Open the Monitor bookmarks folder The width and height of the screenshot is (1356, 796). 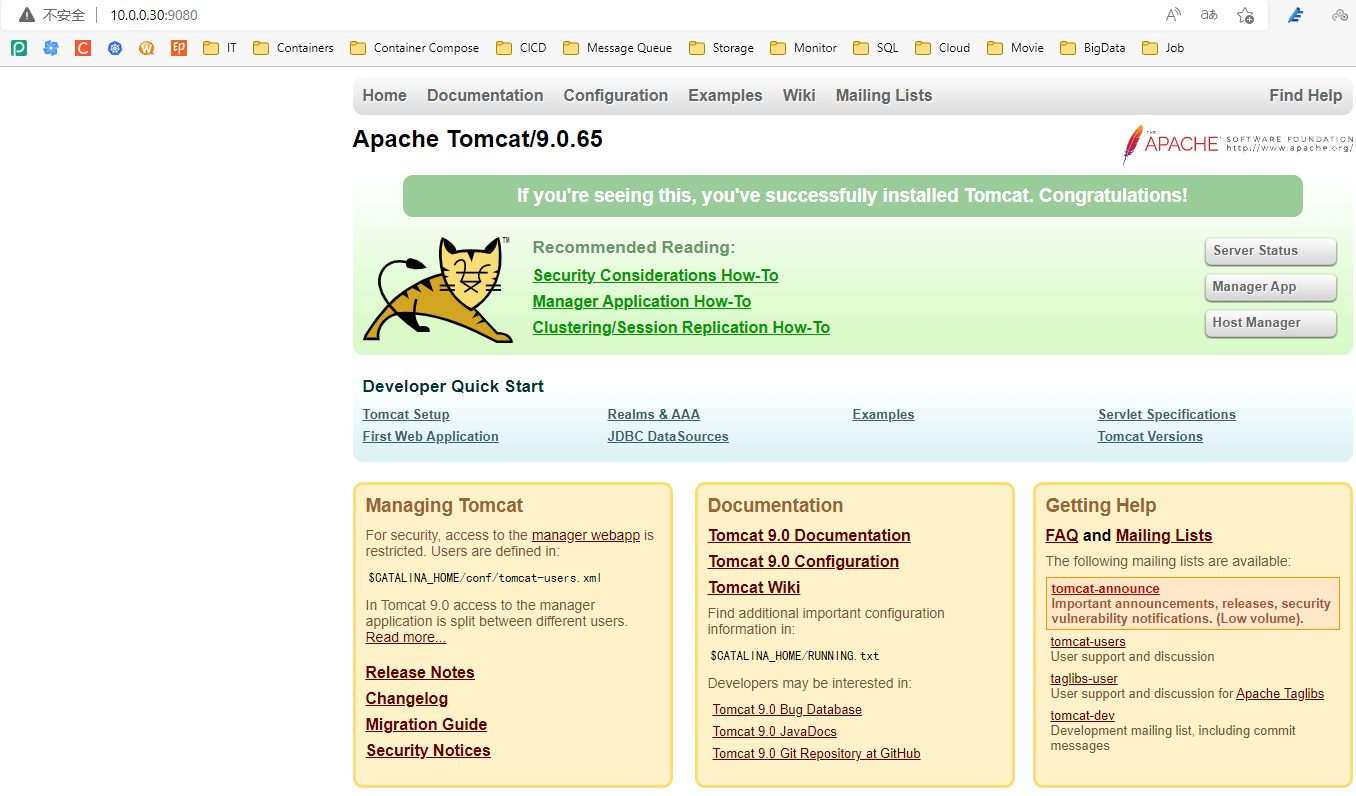coord(804,47)
